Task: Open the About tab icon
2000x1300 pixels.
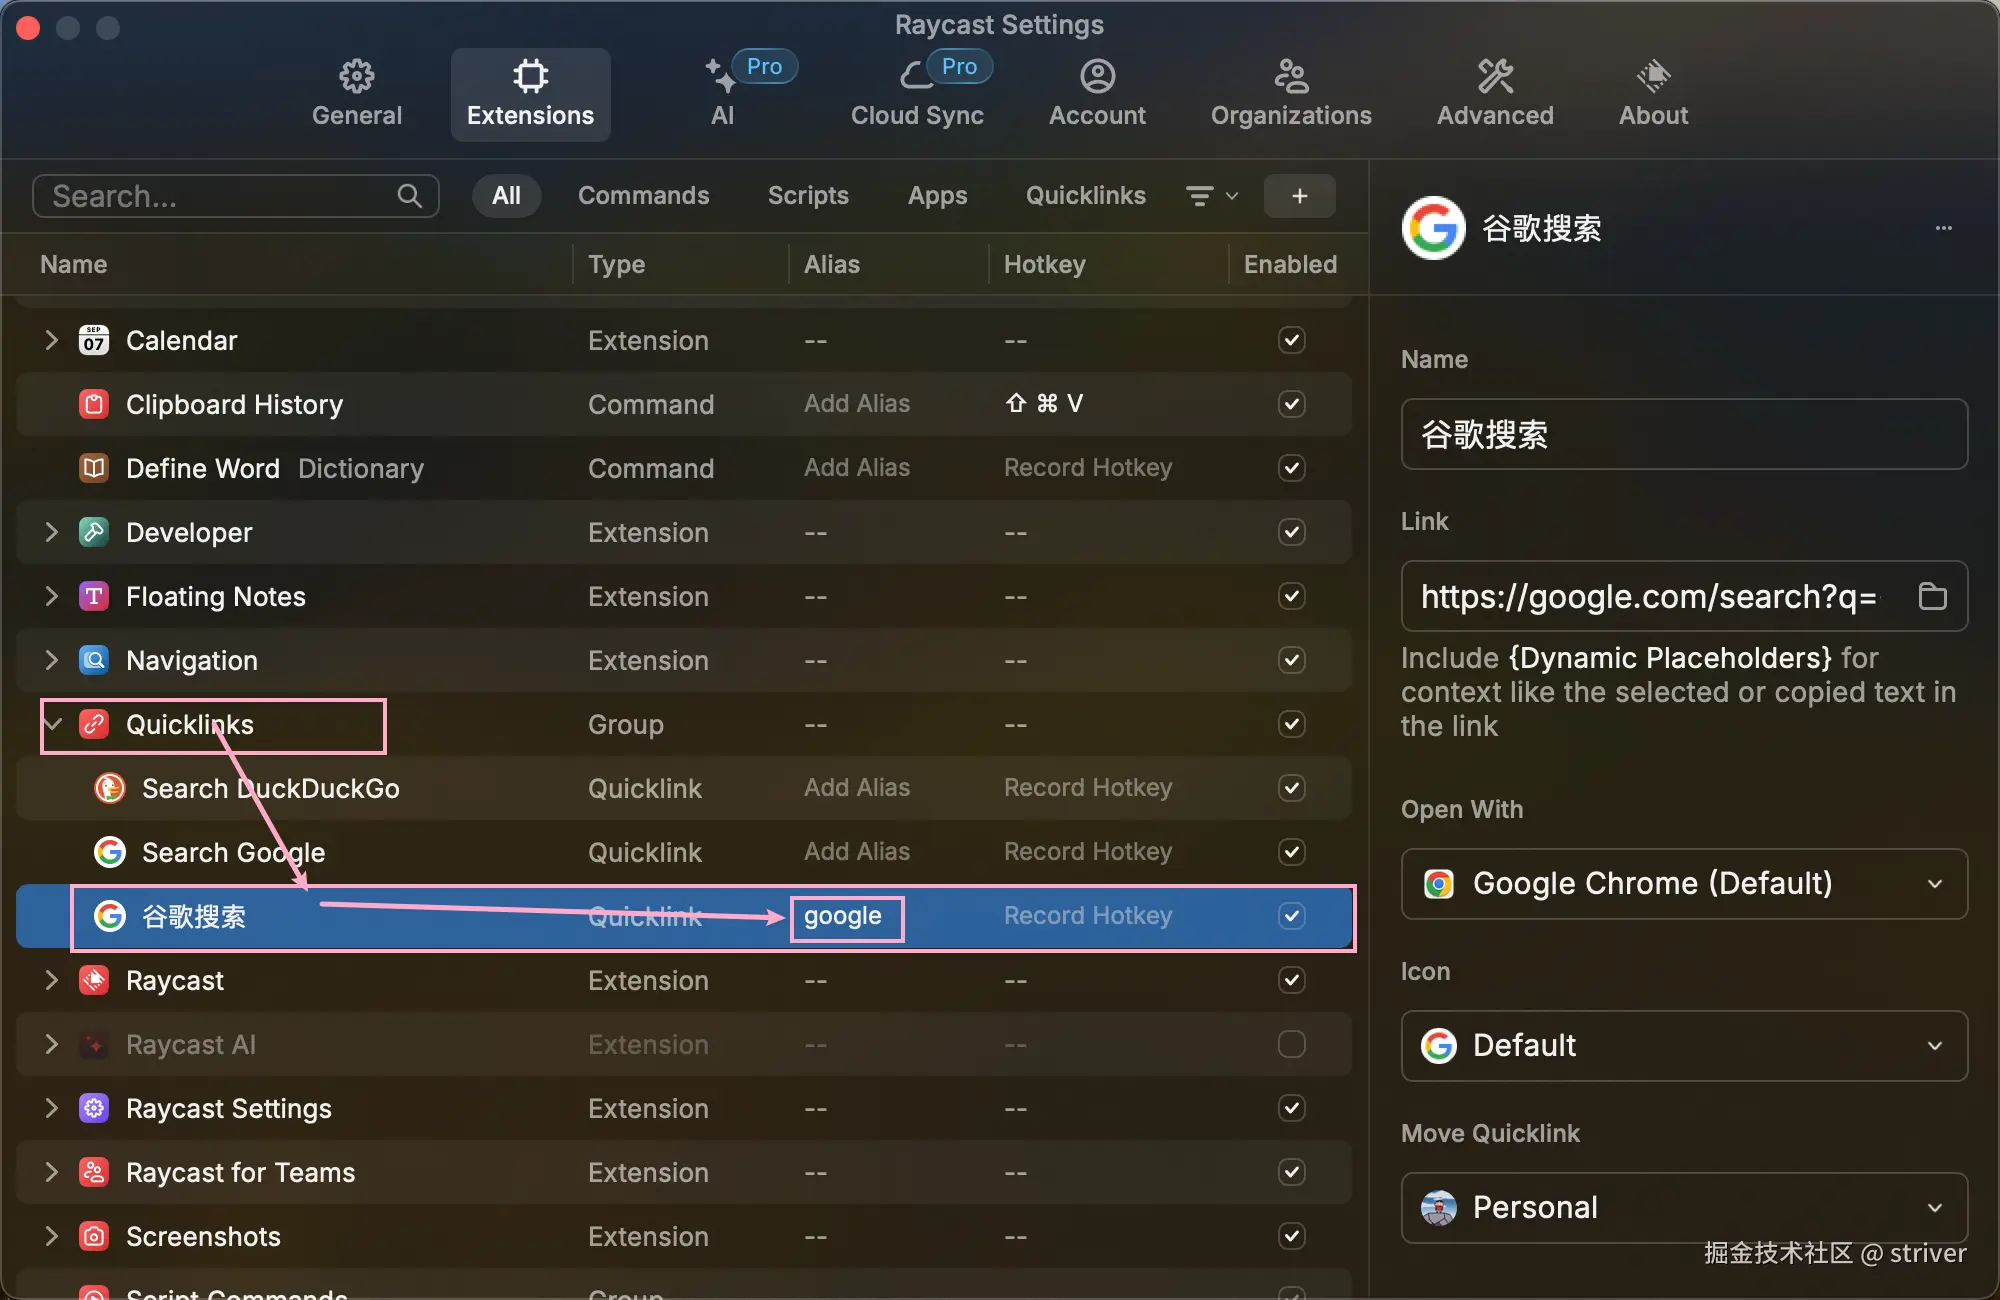Action: 1653,77
